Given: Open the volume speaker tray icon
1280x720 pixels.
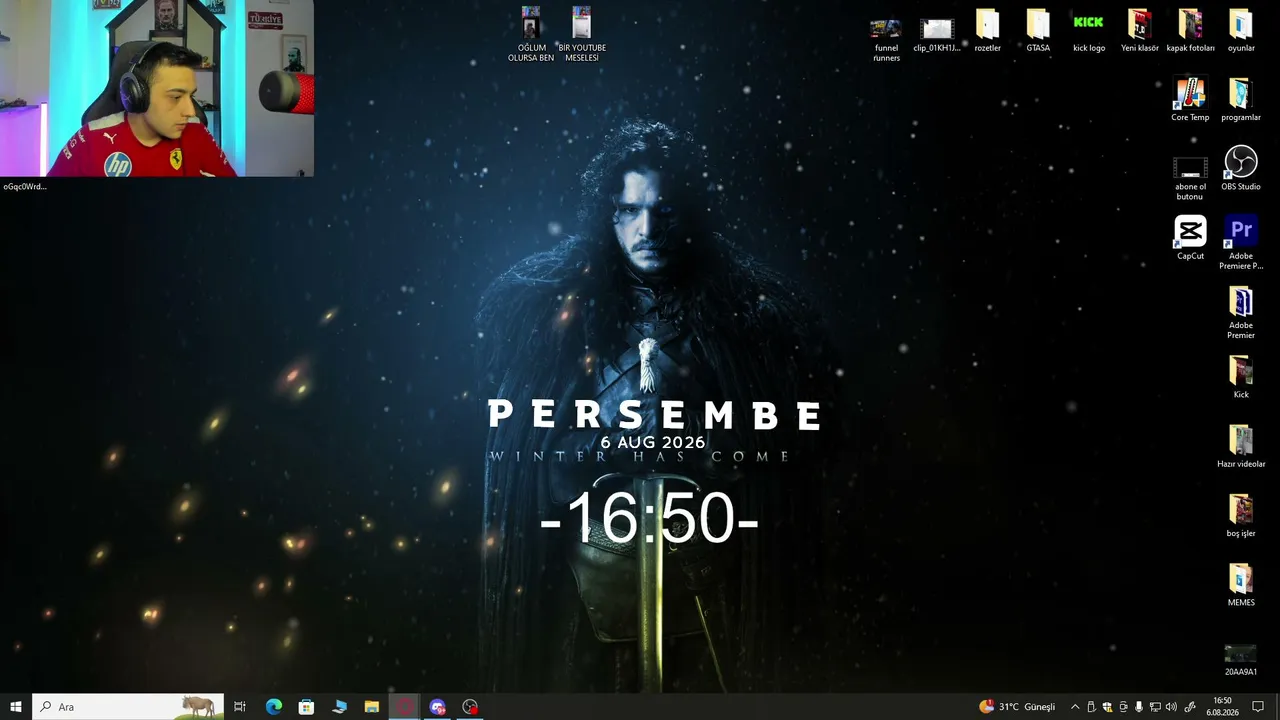Looking at the screenshot, I should 1171,707.
